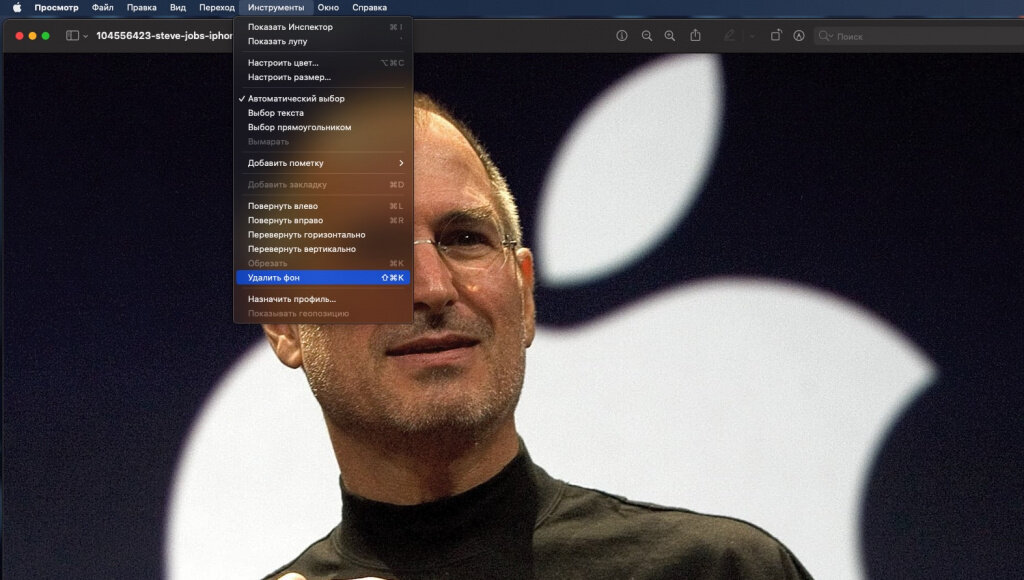The width and height of the screenshot is (1024, 580).
Task: Choose Перевернуть вертикально
Action: (x=323, y=249)
